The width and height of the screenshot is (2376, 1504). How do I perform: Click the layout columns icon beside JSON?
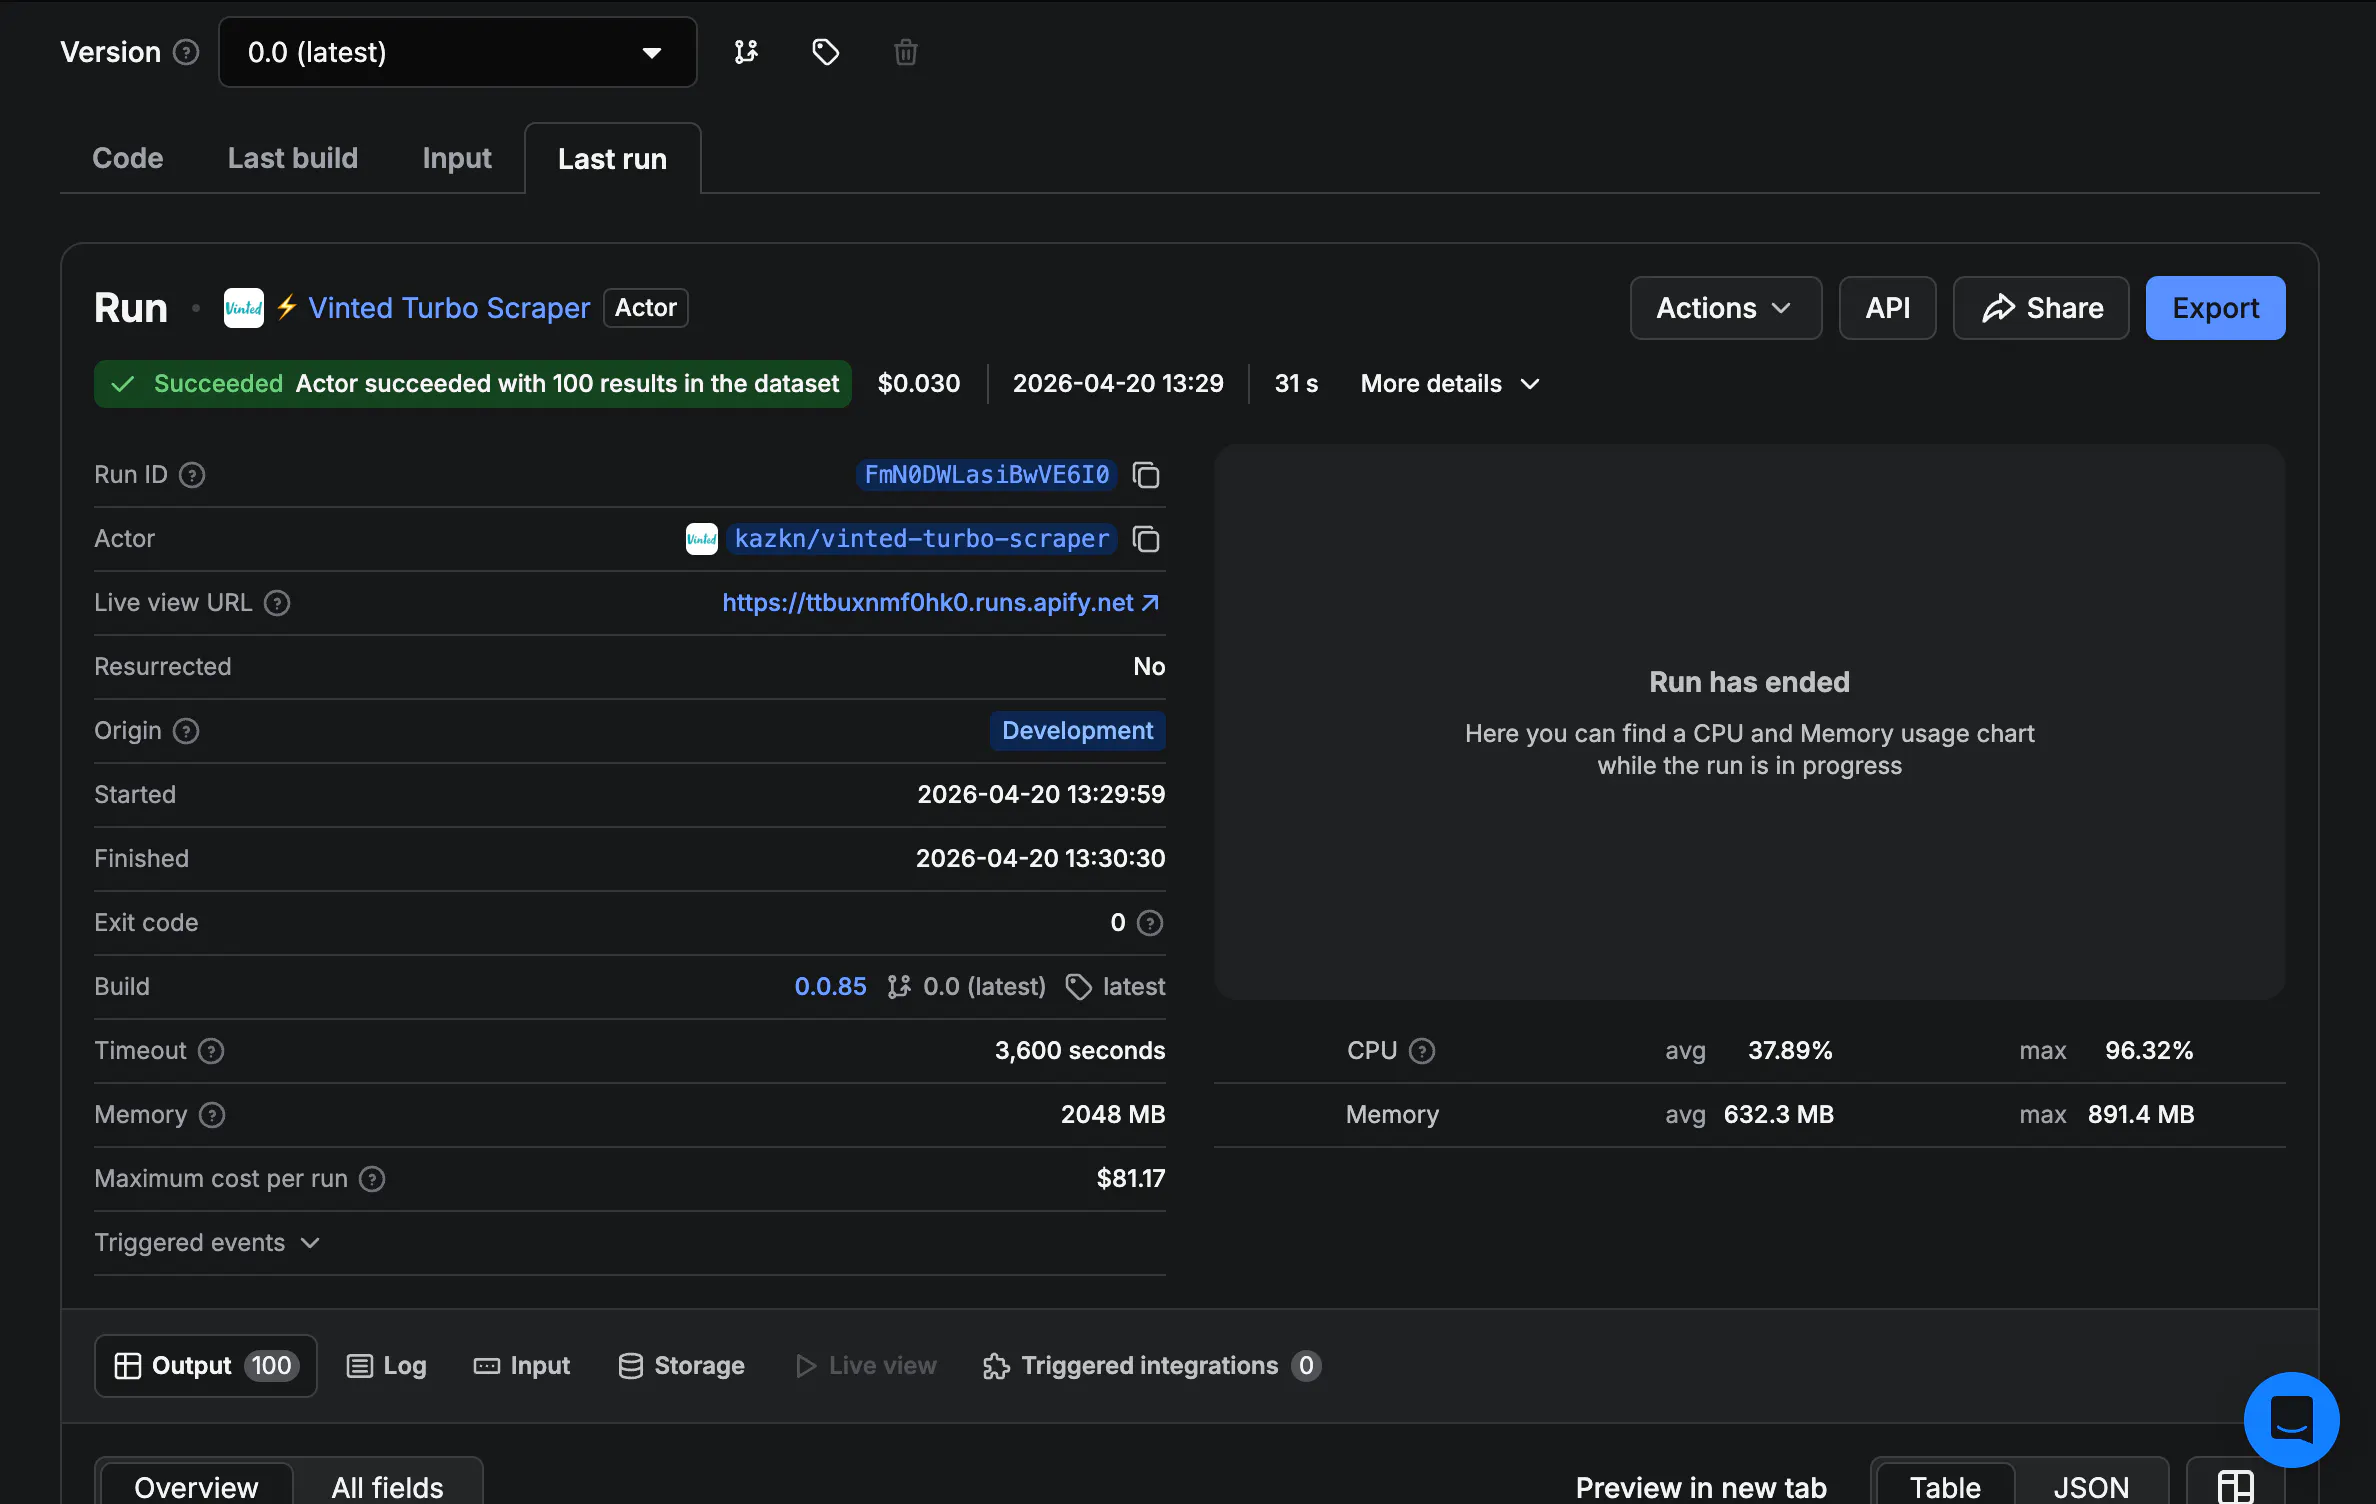point(2236,1487)
